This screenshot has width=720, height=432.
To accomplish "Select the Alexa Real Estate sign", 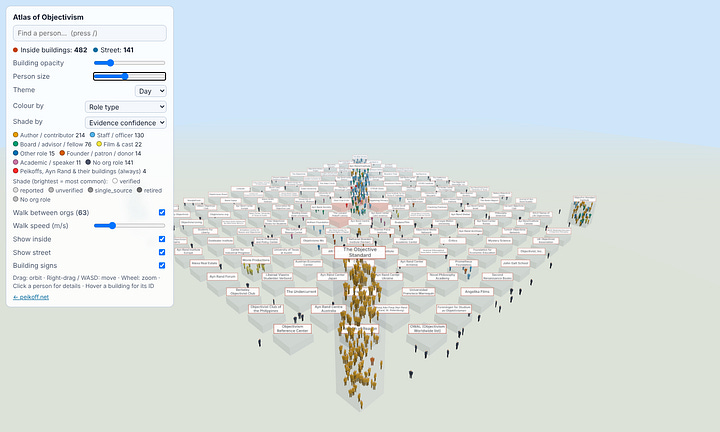I will click(204, 263).
